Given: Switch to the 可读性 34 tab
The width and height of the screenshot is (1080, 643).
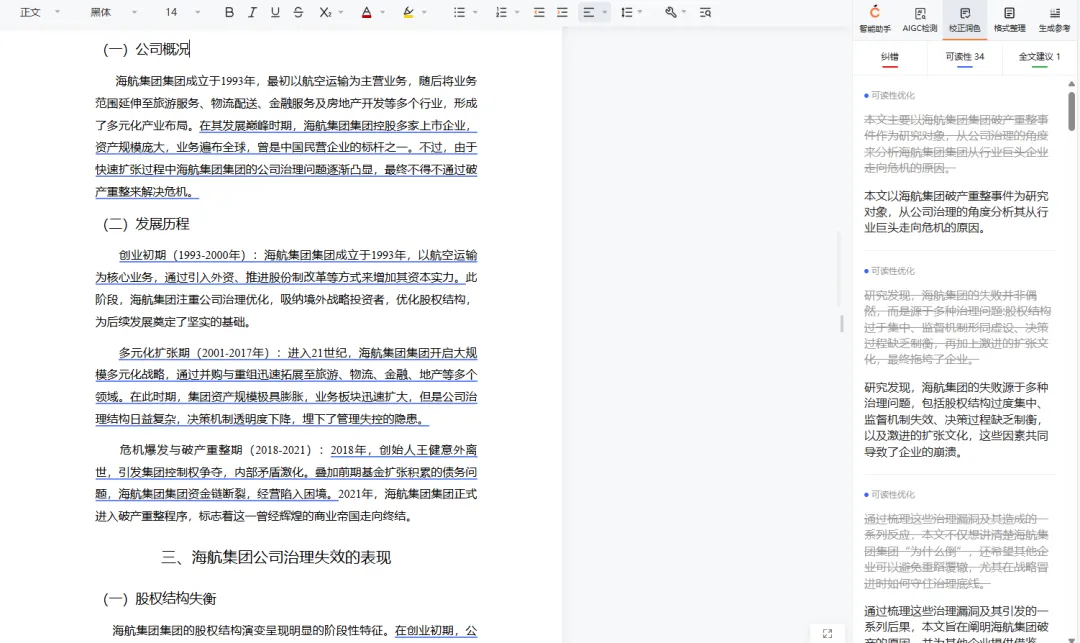Looking at the screenshot, I should [x=964, y=58].
